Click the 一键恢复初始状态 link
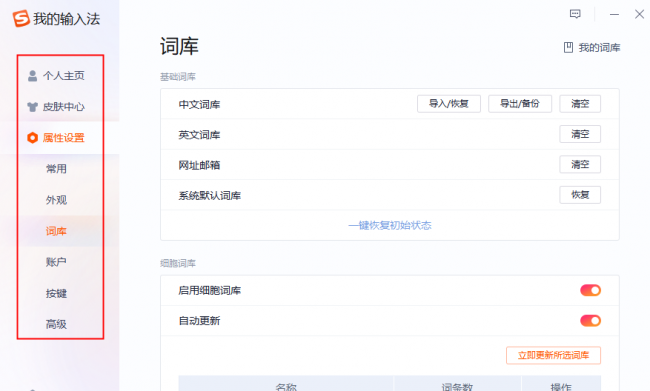Image resolution: width=650 pixels, height=391 pixels. point(390,225)
